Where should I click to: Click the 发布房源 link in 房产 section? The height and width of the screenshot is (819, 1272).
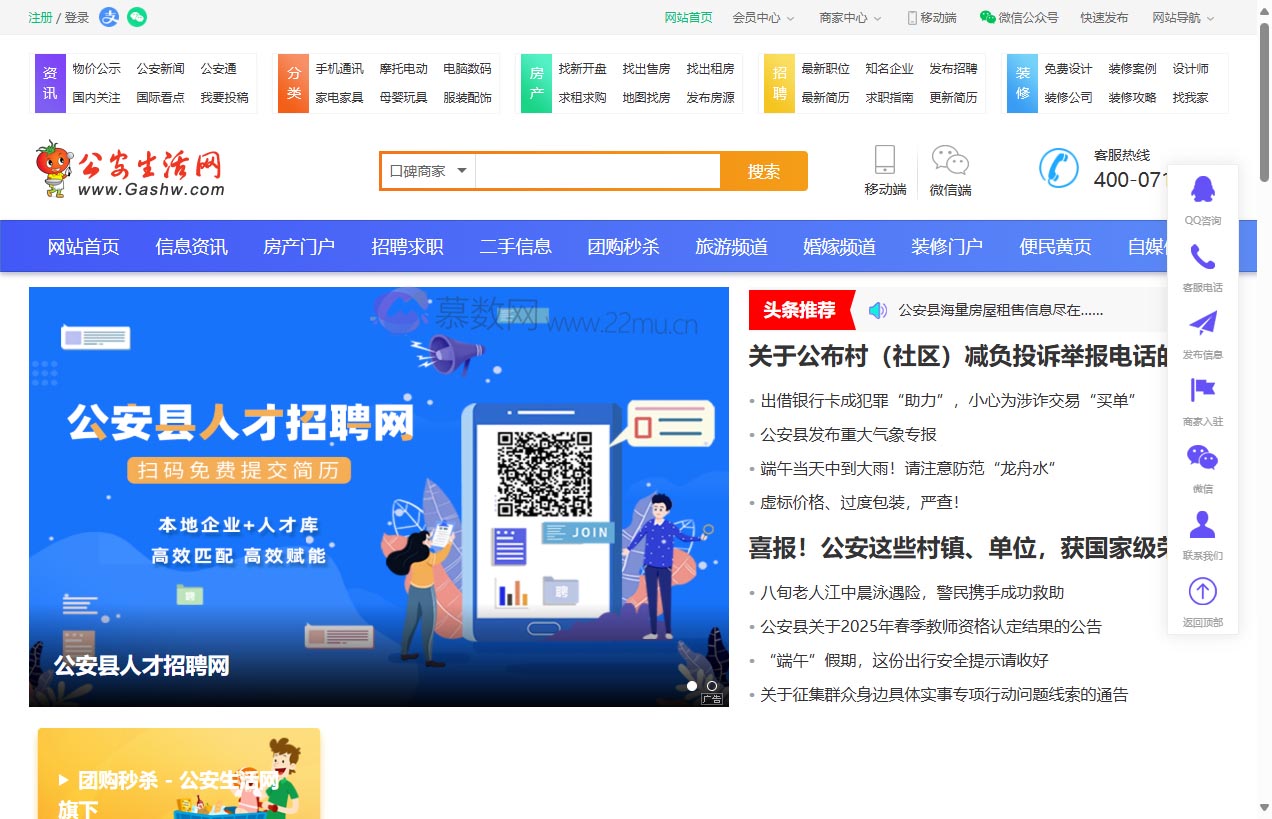pyautogui.click(x=711, y=96)
